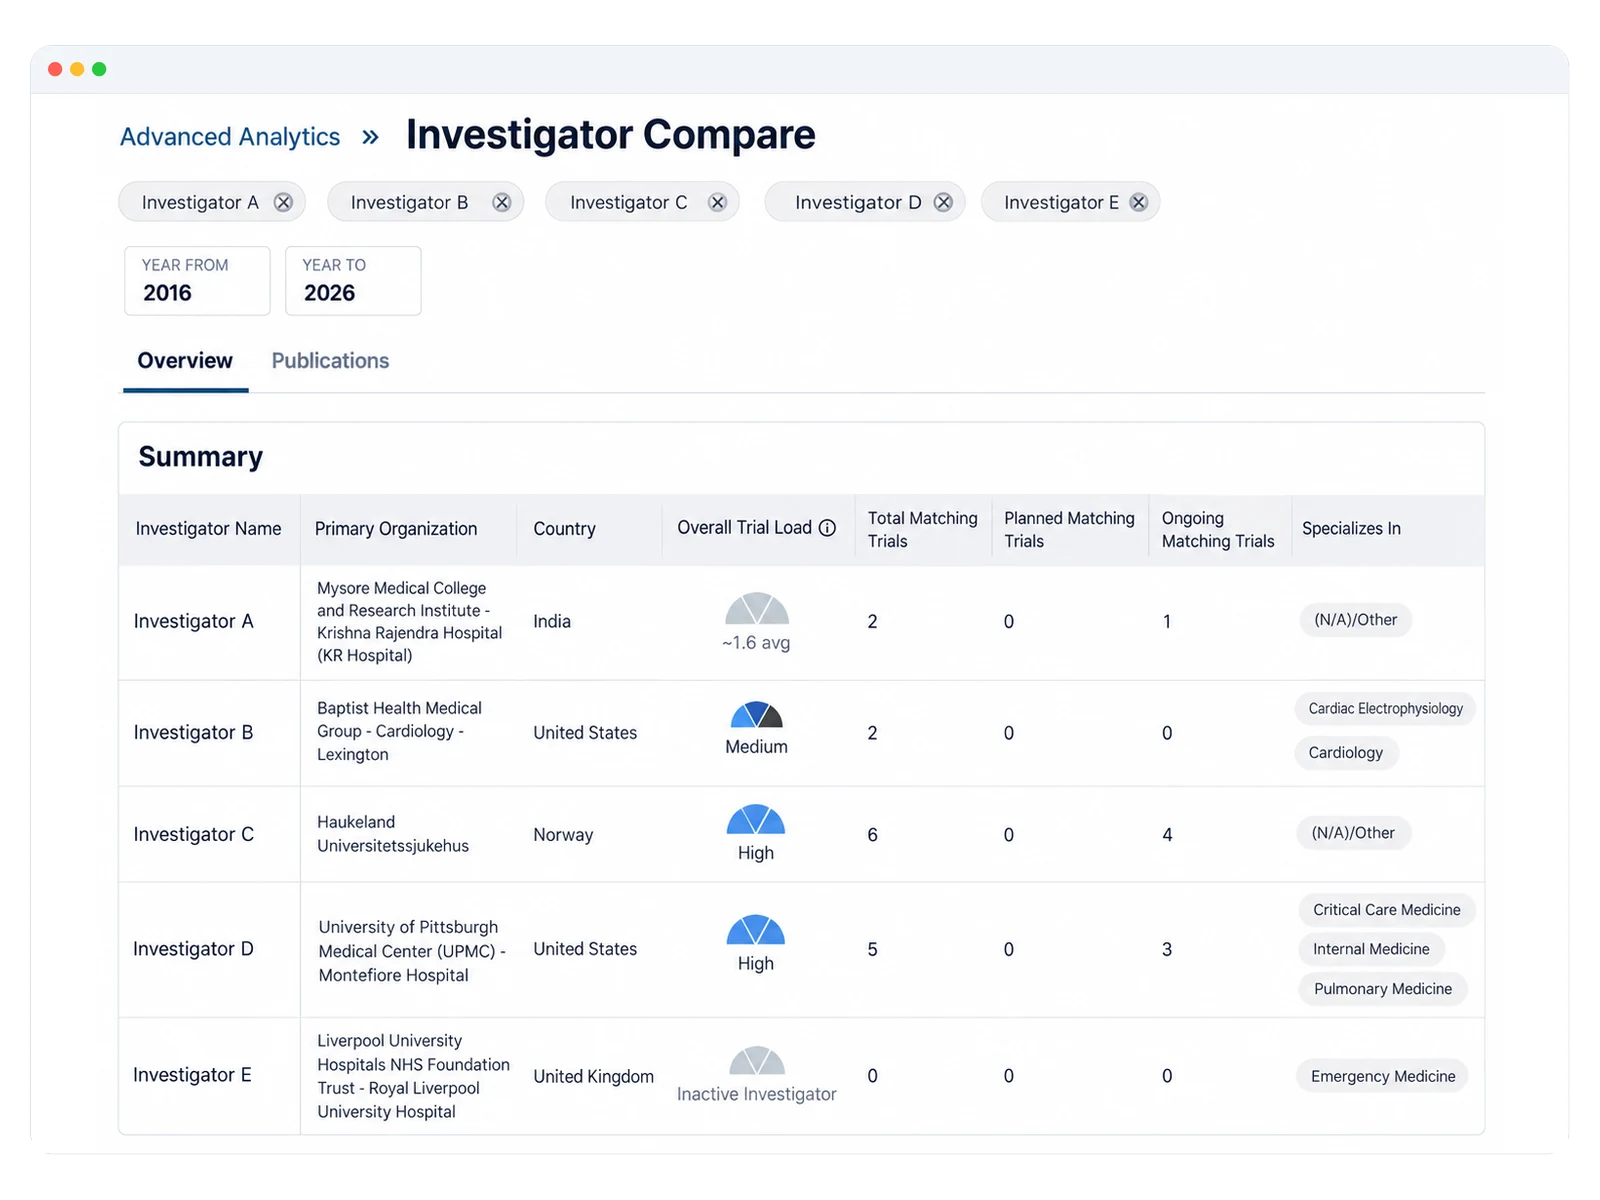
Task: Switch to the Publications tab
Action: tap(330, 361)
